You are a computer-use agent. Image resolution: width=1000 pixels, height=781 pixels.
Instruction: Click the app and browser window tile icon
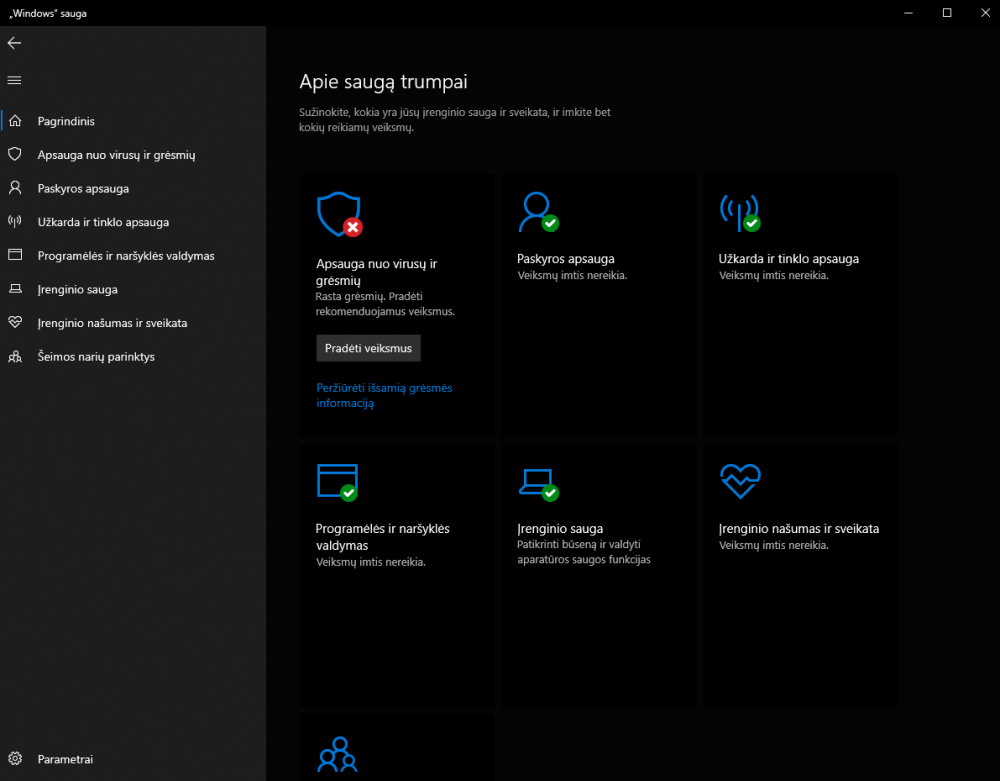(337, 483)
